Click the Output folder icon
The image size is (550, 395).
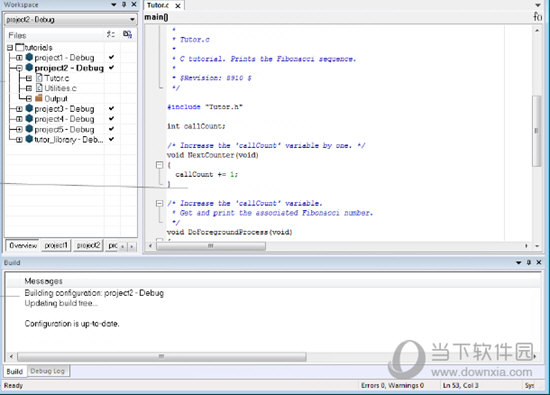point(39,98)
